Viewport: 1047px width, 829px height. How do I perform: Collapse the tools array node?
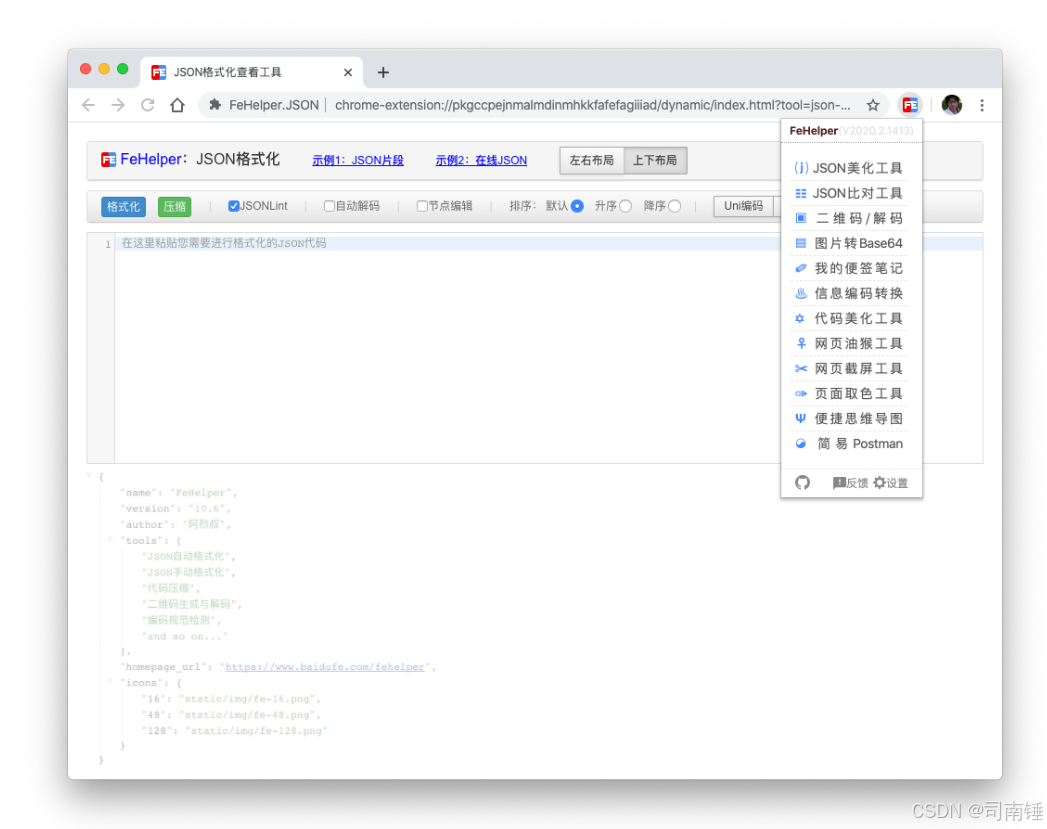coord(111,539)
